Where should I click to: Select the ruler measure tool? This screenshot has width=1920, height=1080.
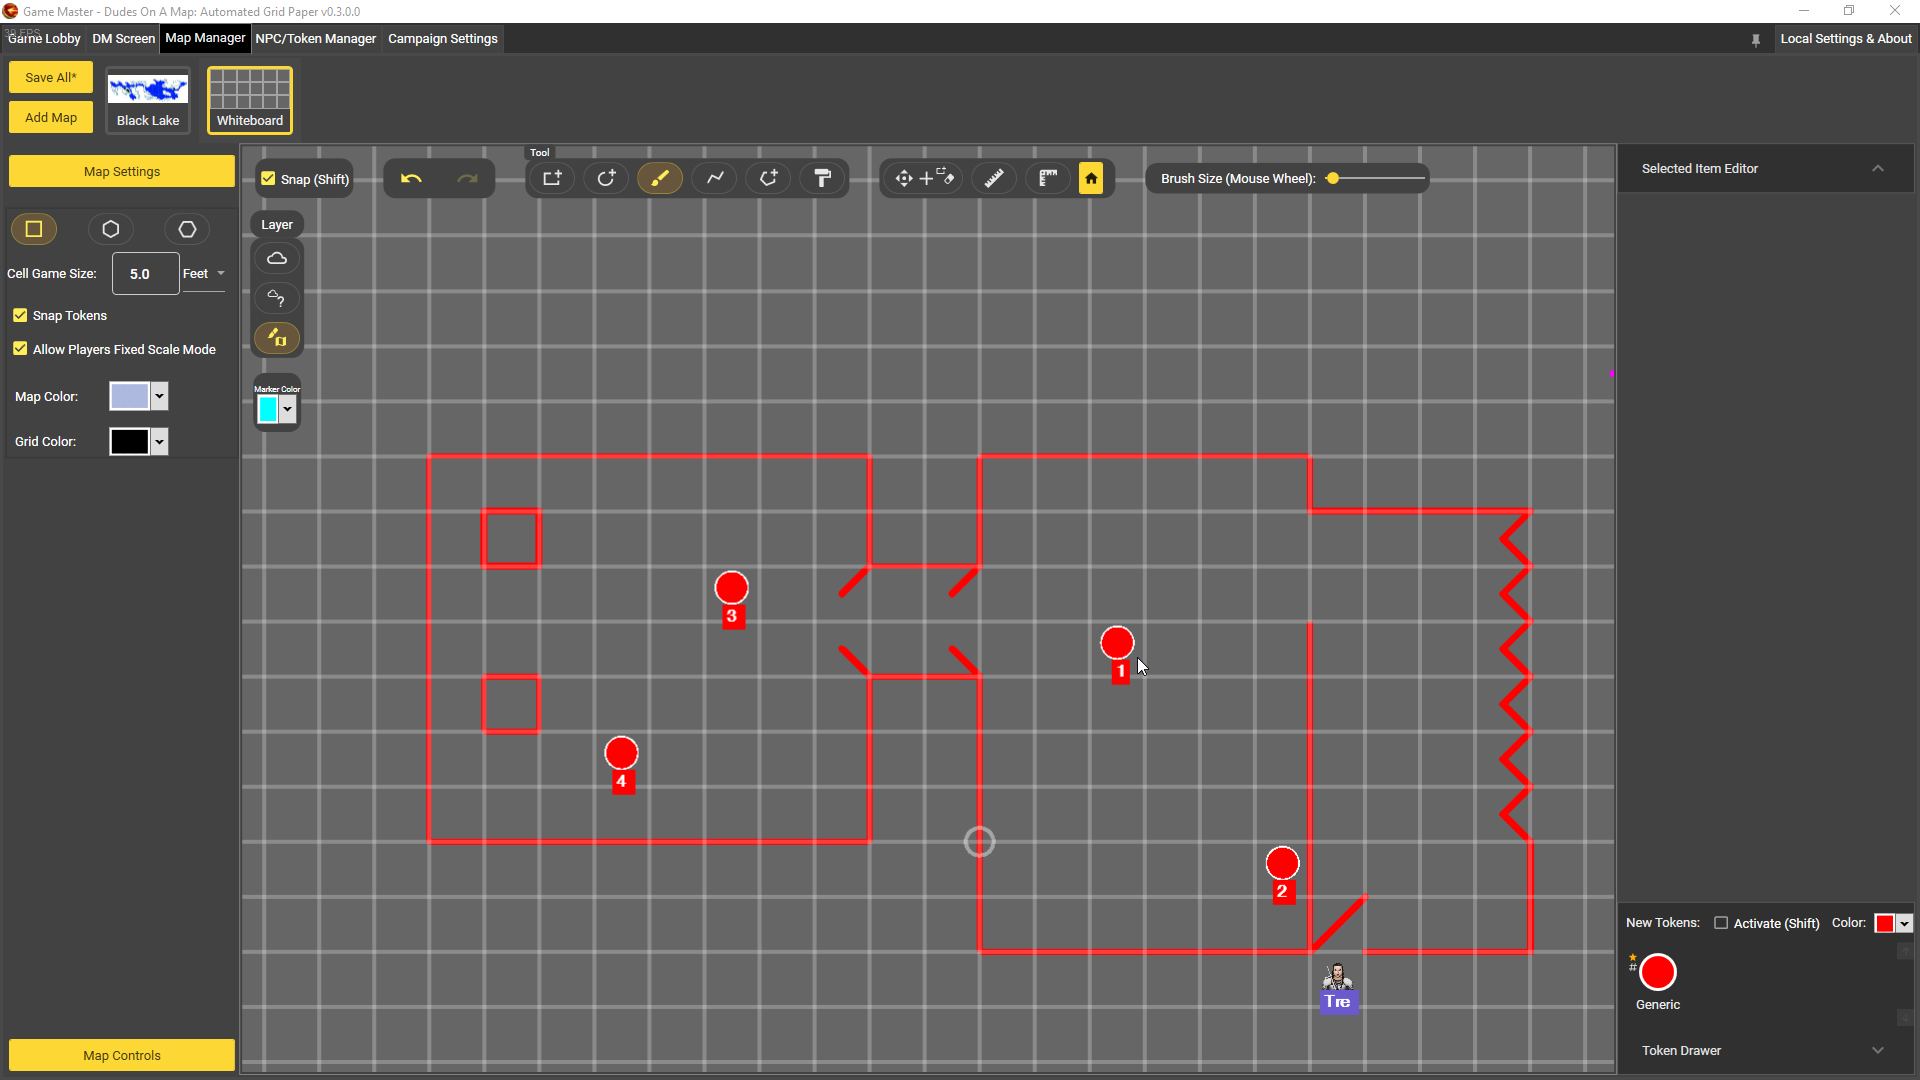coord(994,179)
